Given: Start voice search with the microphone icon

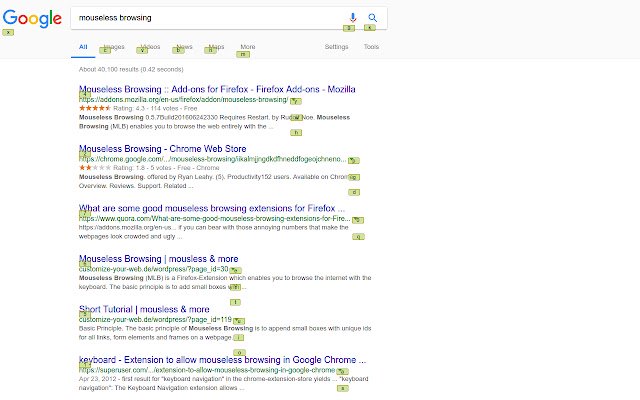Looking at the screenshot, I should (x=353, y=18).
